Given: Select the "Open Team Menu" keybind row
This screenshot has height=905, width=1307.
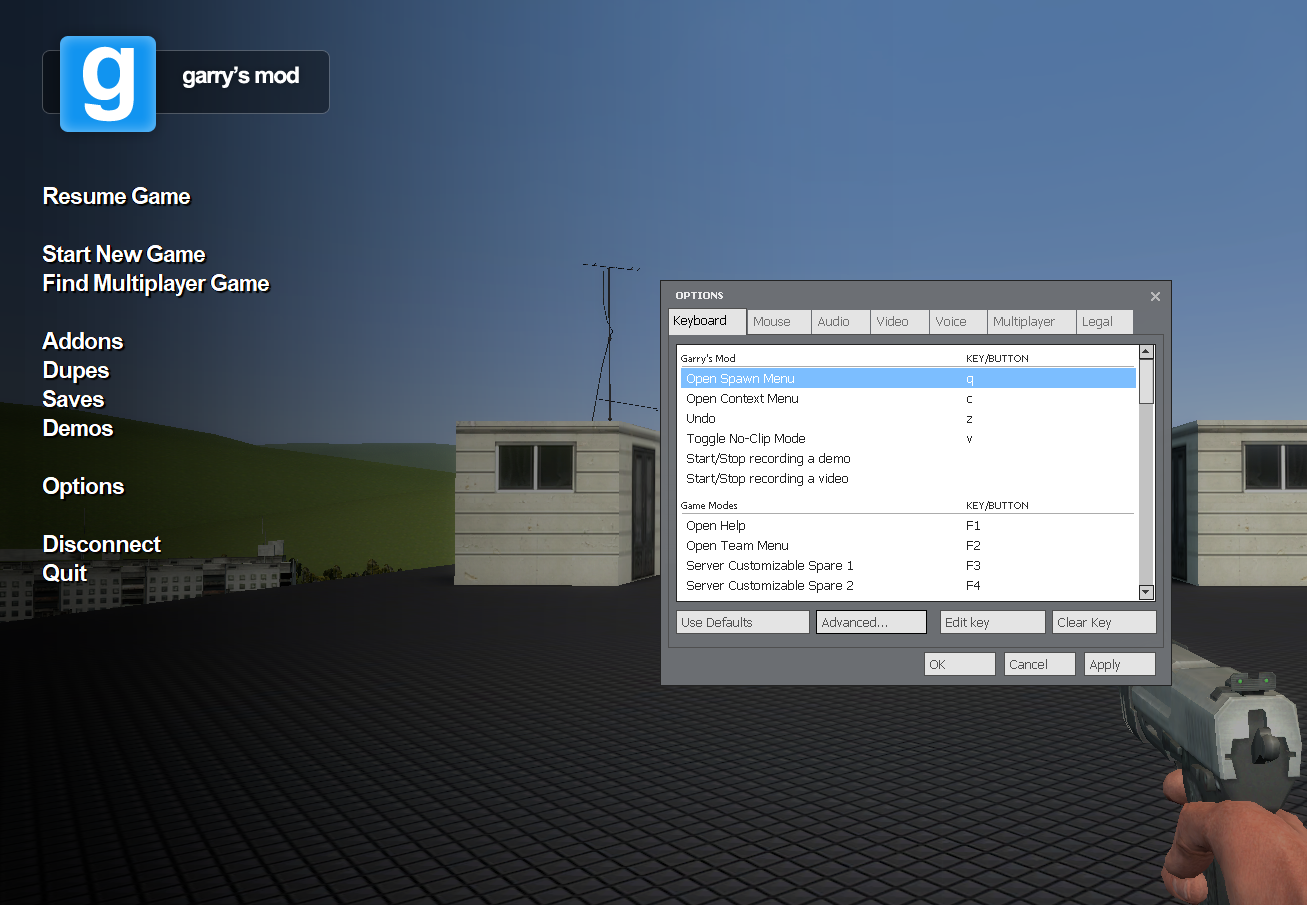Looking at the screenshot, I should pos(908,545).
